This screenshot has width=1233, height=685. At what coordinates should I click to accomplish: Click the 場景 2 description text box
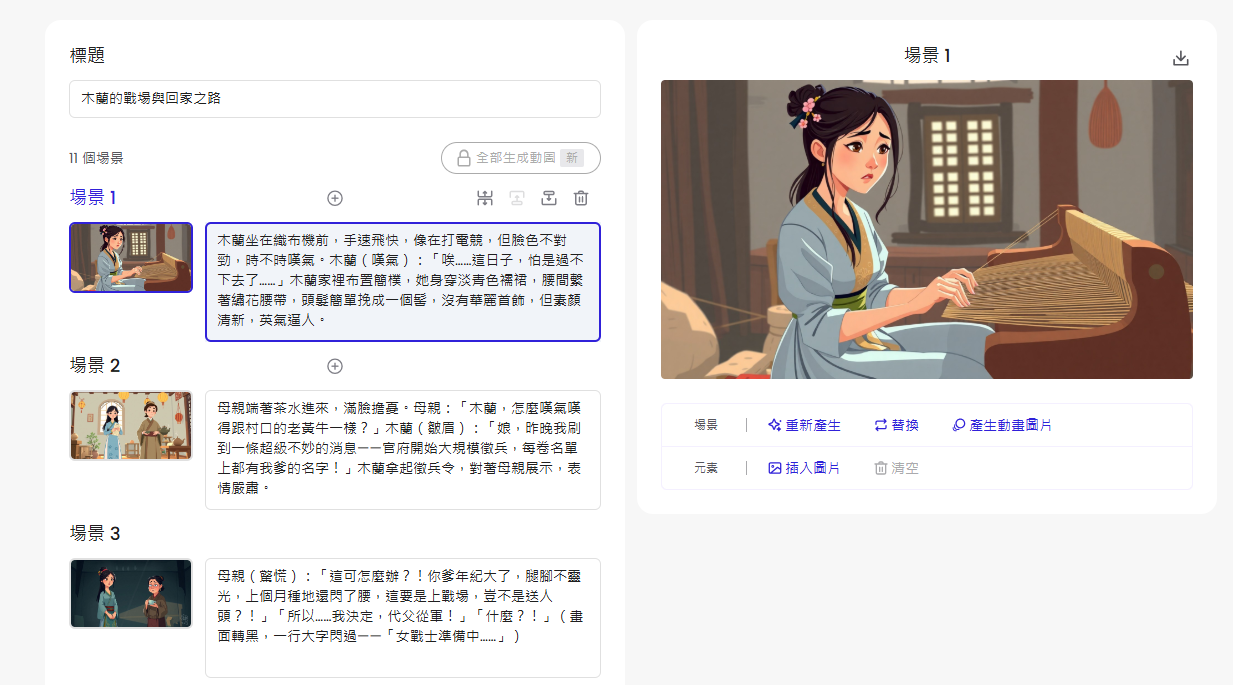point(403,450)
